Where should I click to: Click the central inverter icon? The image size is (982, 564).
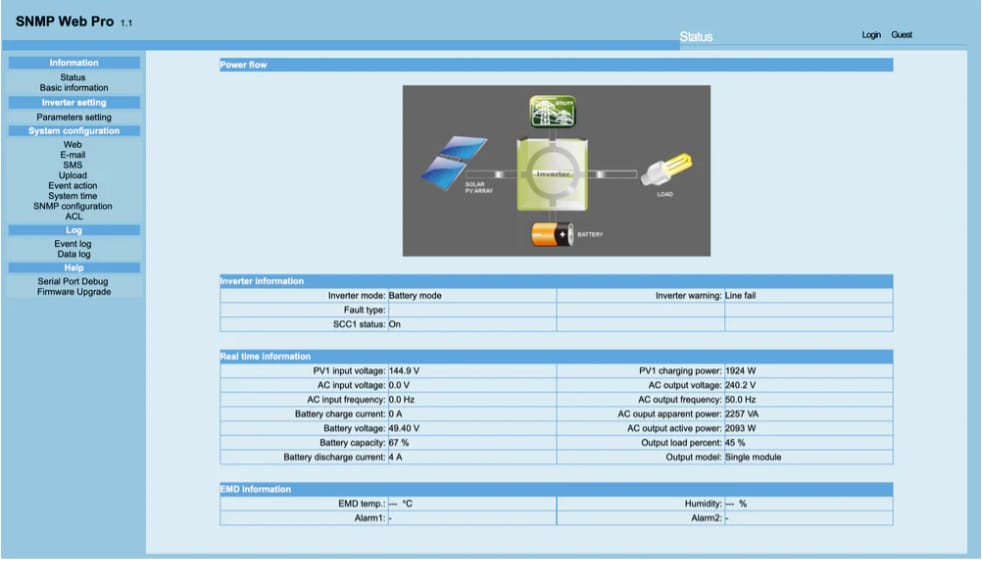(553, 174)
